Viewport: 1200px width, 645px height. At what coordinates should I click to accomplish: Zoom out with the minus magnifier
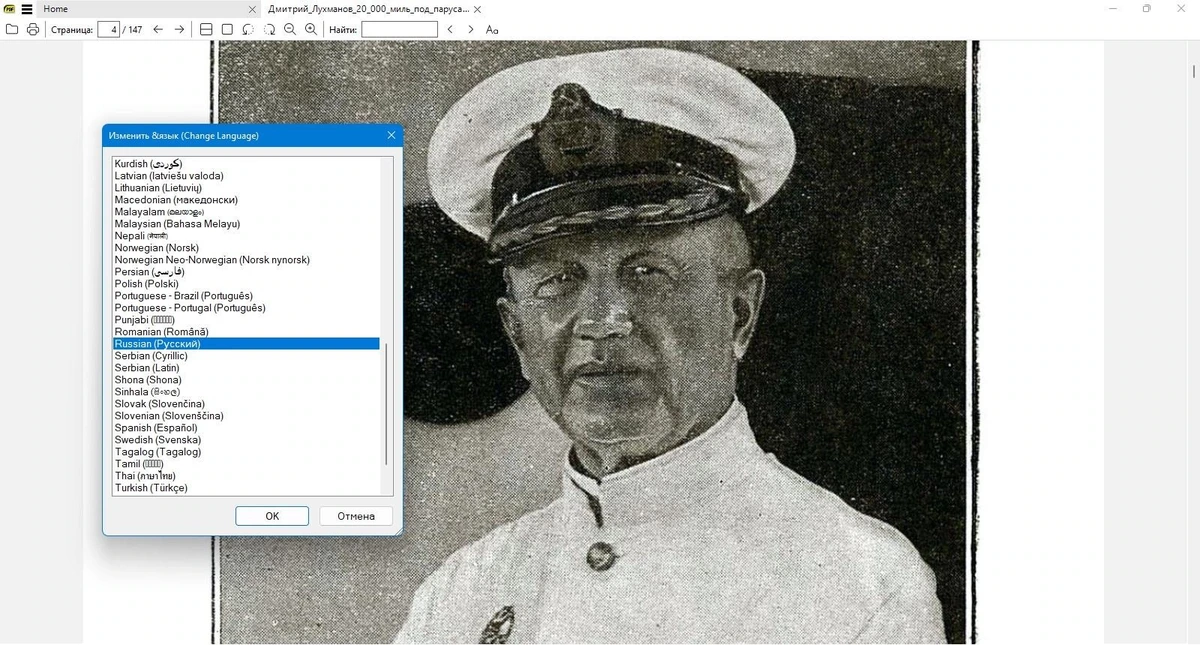click(x=290, y=30)
